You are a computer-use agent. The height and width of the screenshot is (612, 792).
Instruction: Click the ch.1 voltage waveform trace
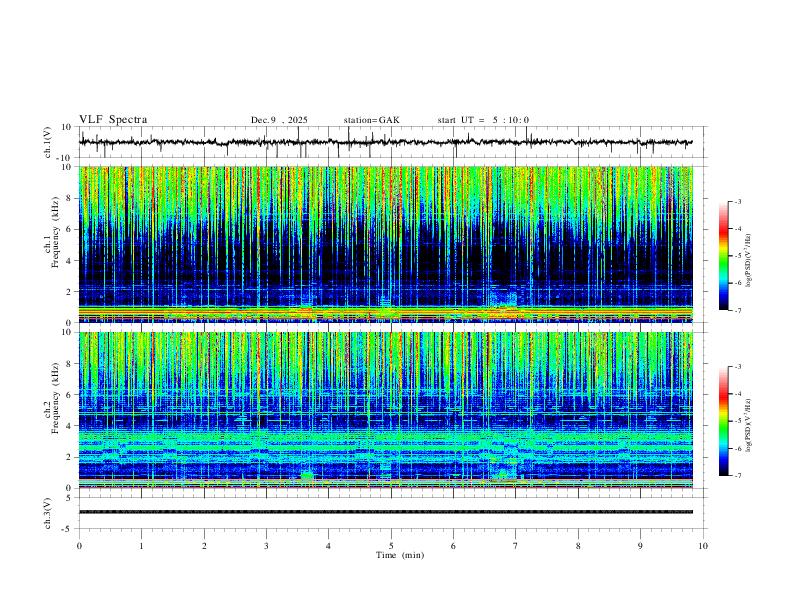pyautogui.click(x=385, y=142)
